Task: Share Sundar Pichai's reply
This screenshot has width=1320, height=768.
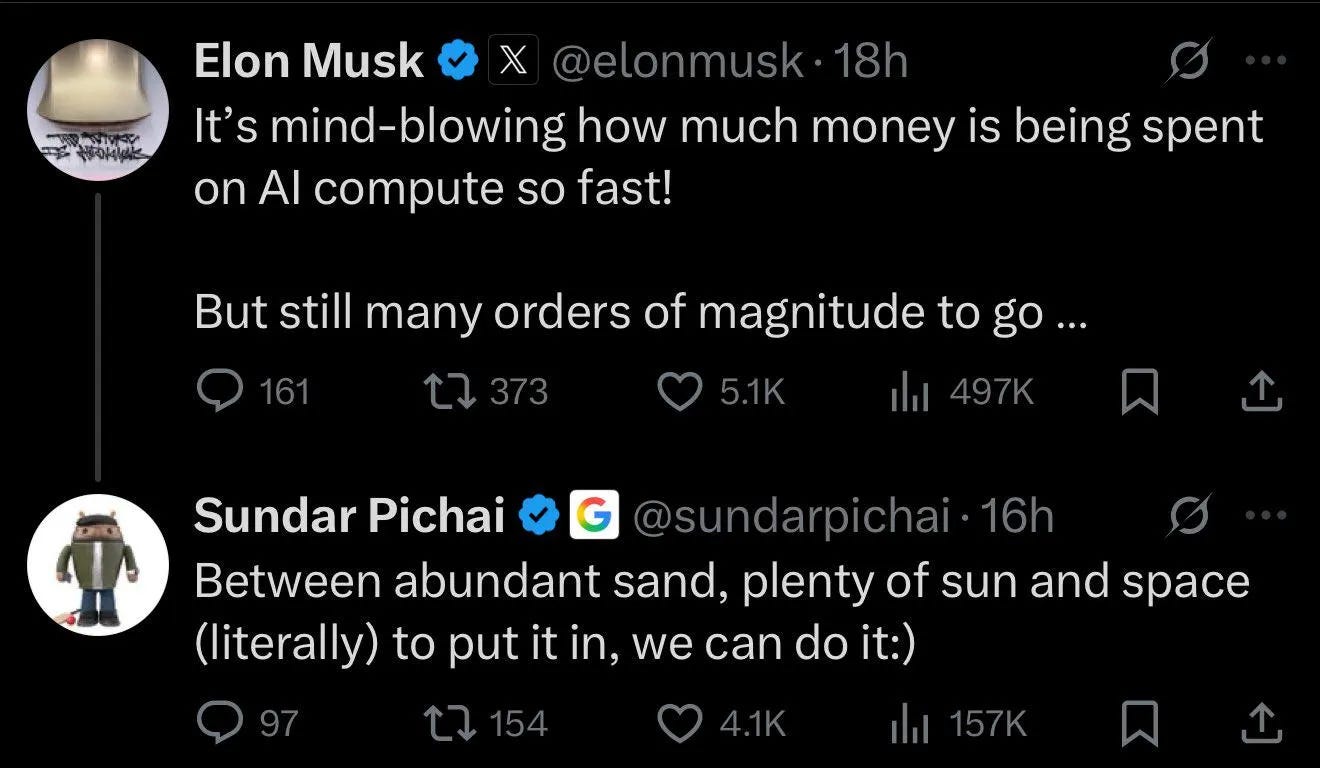Action: point(1262,721)
